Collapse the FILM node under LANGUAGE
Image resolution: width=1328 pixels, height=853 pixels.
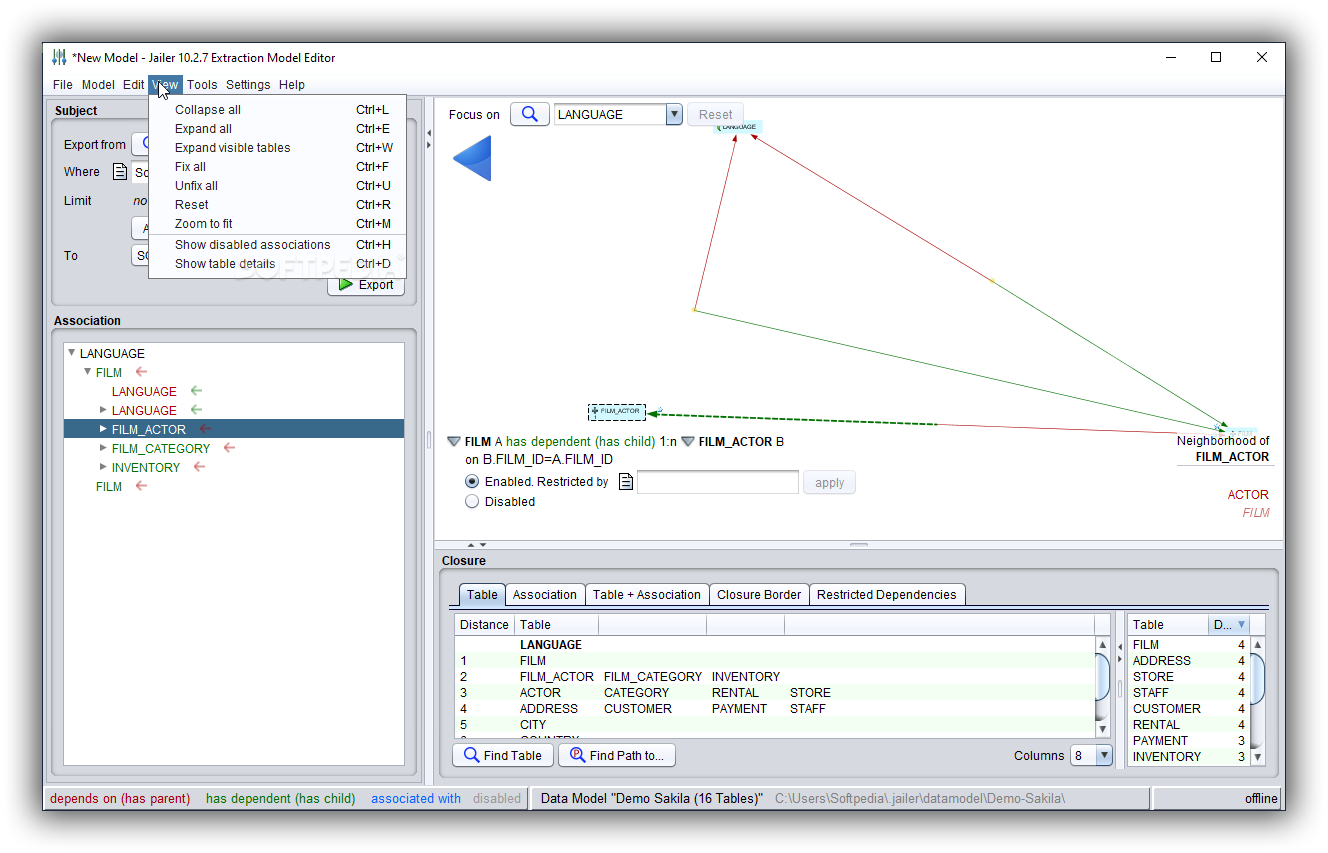tap(88, 372)
